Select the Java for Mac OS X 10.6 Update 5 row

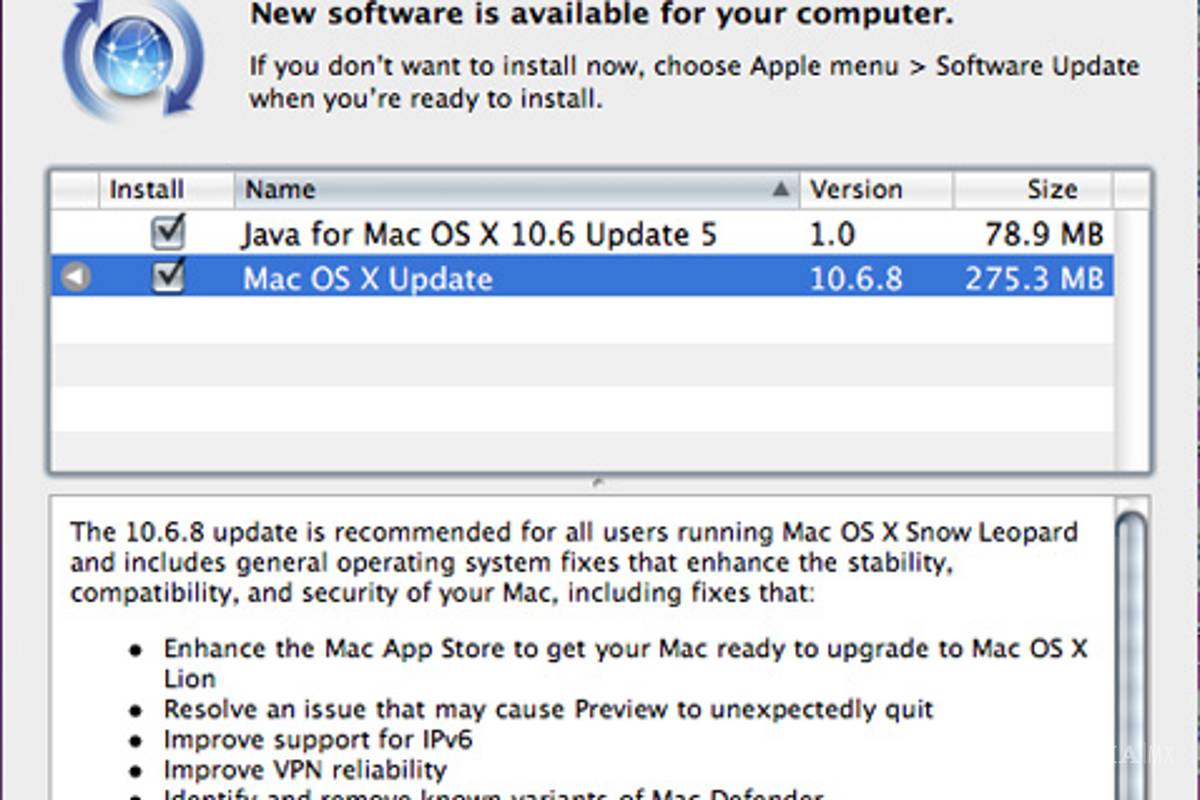click(478, 234)
